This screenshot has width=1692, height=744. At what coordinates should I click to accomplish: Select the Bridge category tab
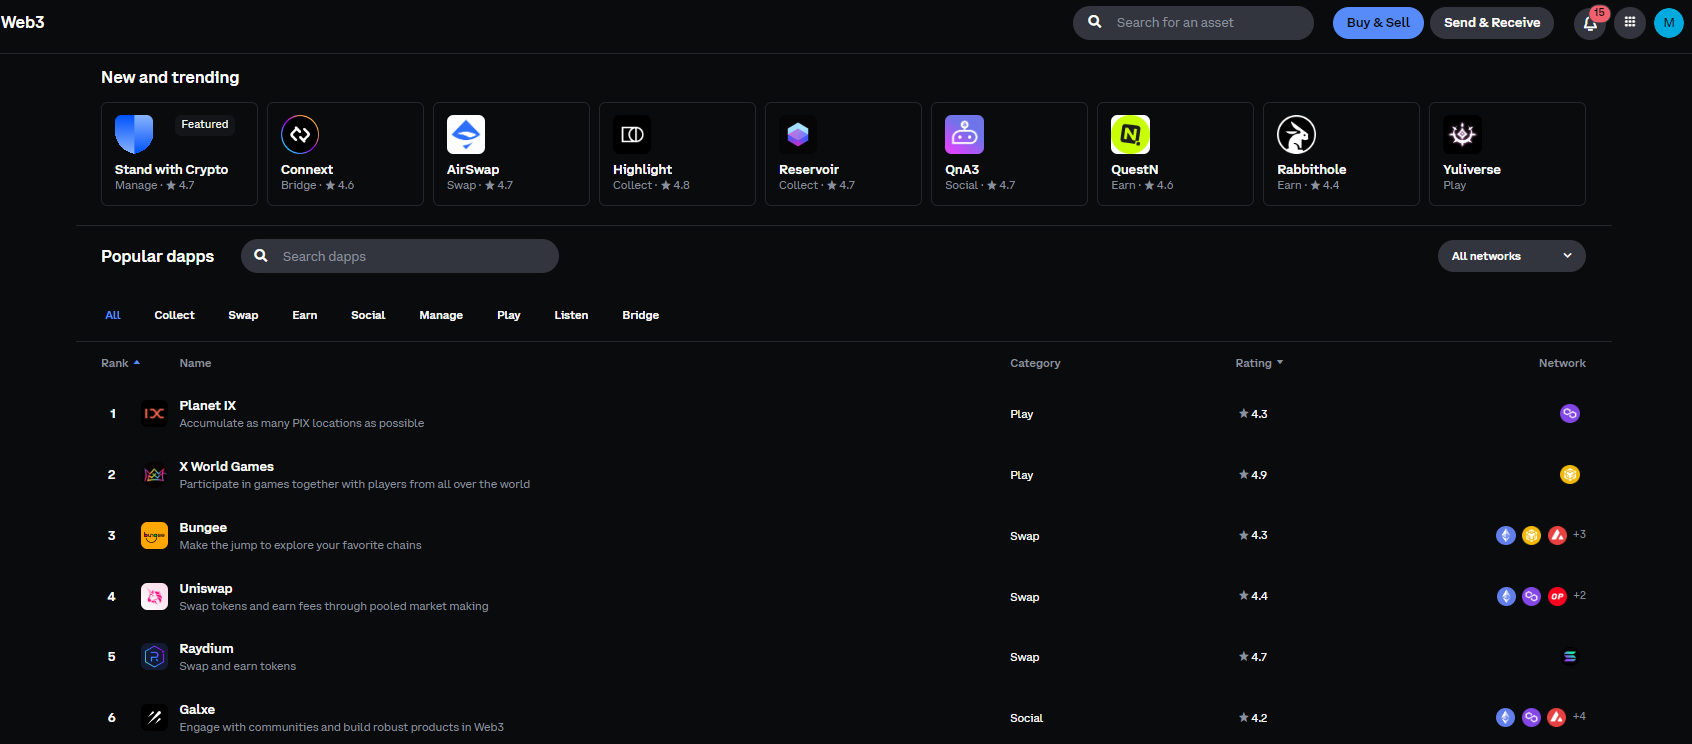coord(640,315)
